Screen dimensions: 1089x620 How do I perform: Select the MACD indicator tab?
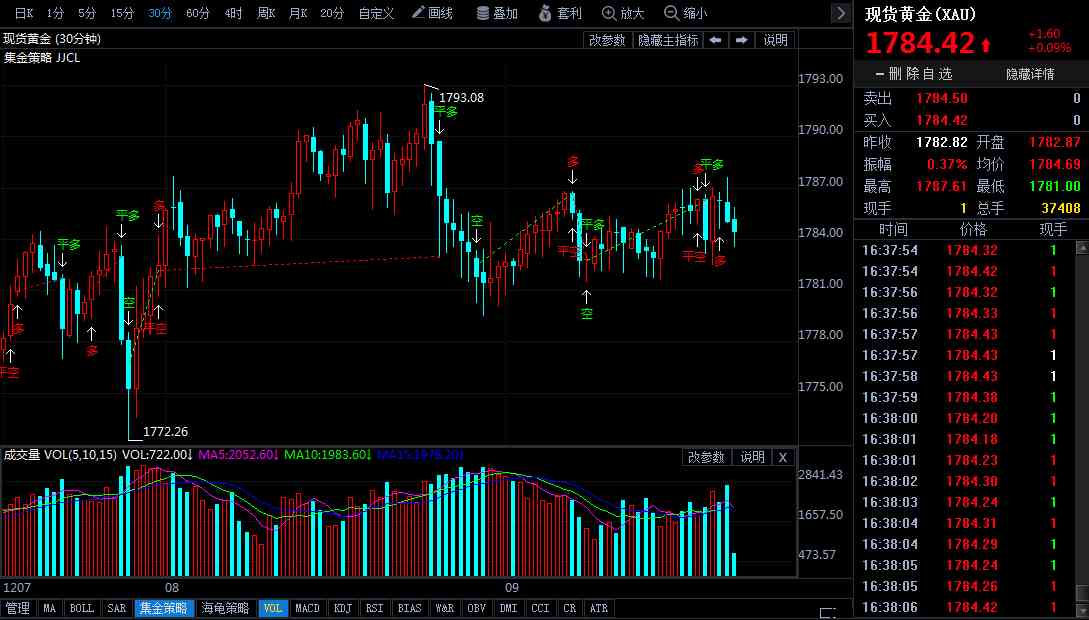click(307, 607)
